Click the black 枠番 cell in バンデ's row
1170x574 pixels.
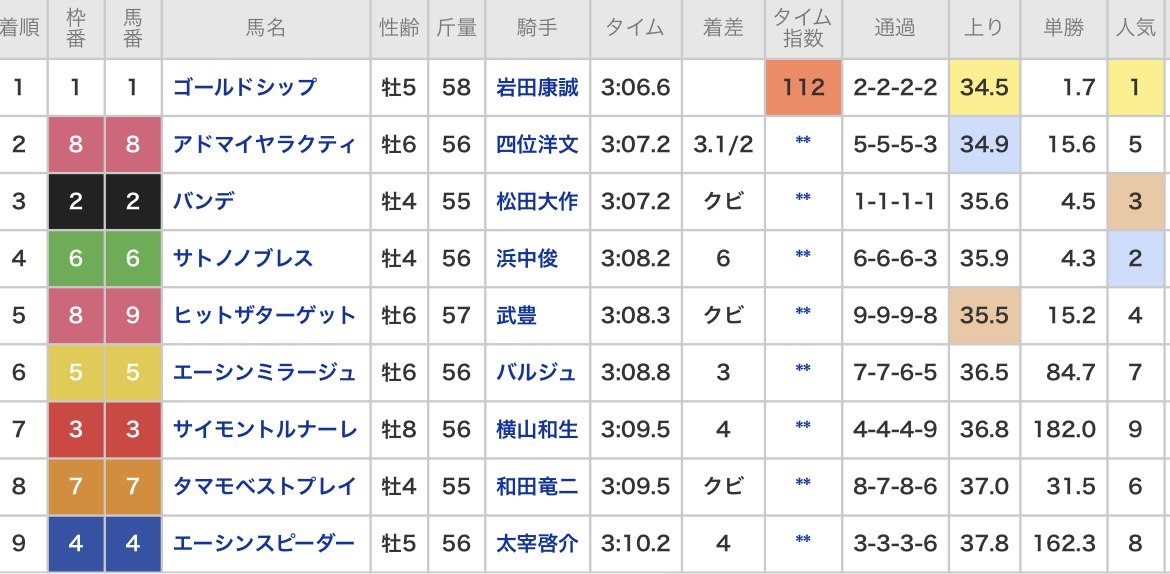76,201
